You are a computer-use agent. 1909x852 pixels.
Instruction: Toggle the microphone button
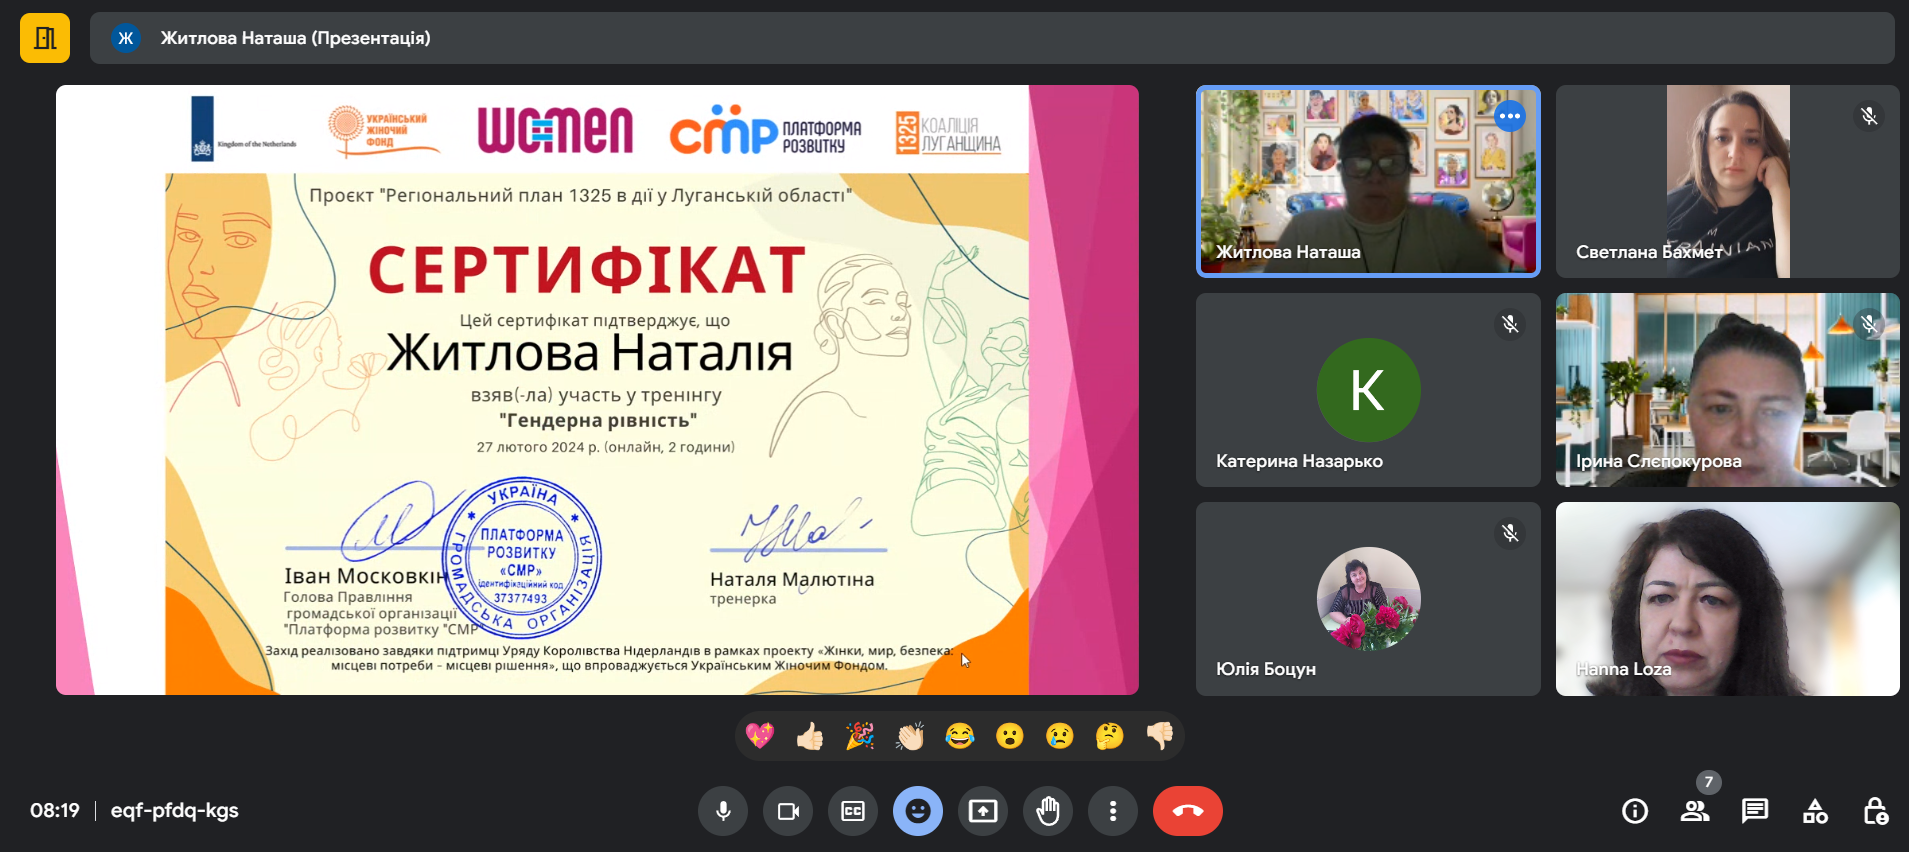723,811
